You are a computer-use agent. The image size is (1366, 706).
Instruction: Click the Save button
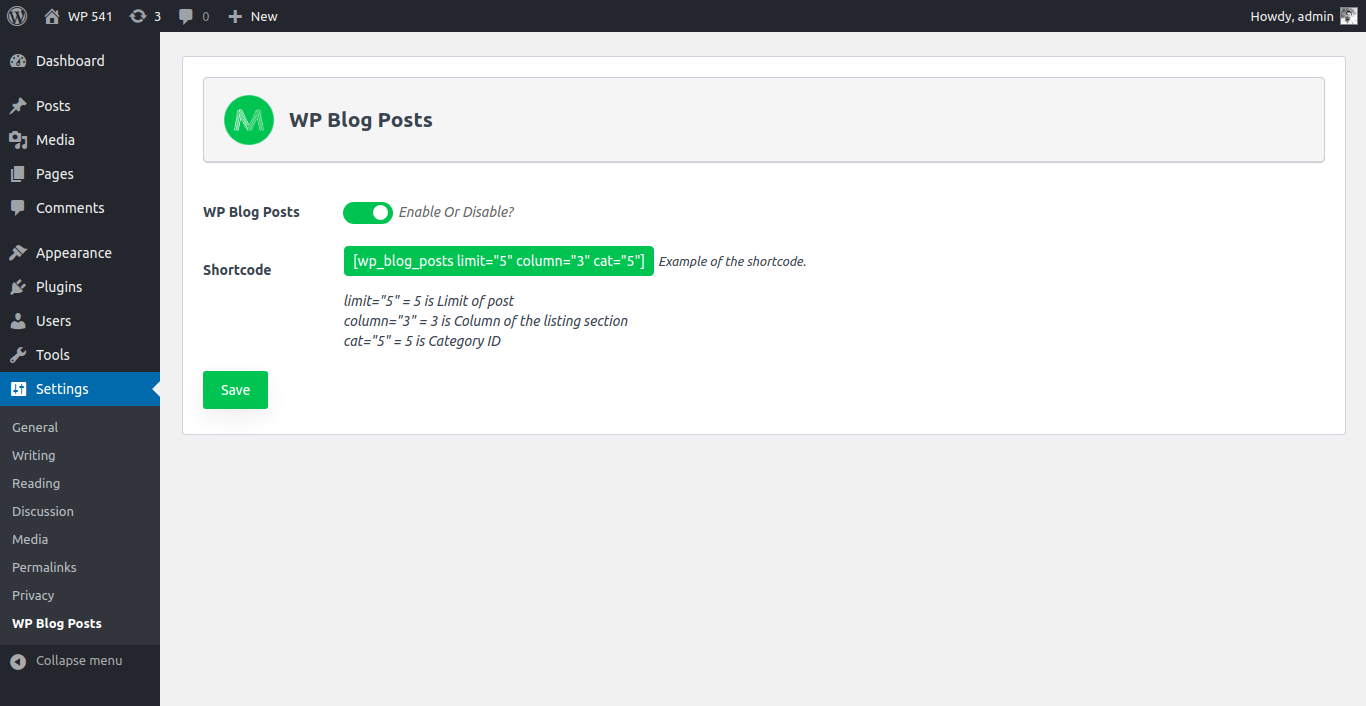point(235,390)
